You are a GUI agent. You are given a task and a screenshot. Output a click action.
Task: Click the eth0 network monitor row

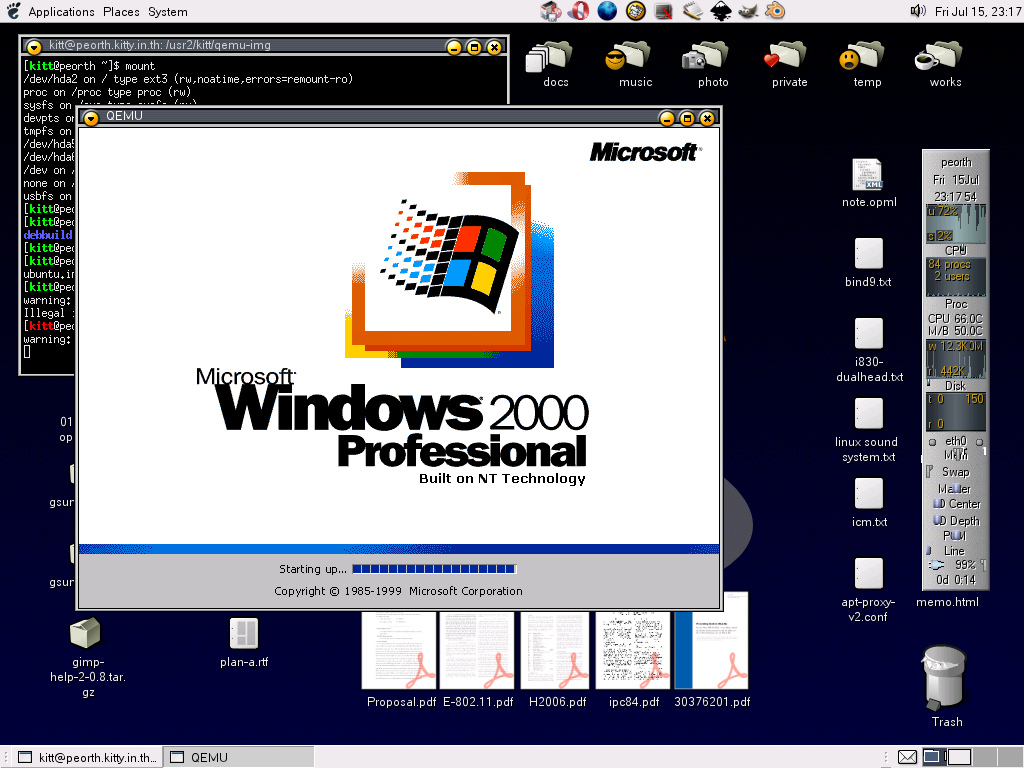coord(956,441)
